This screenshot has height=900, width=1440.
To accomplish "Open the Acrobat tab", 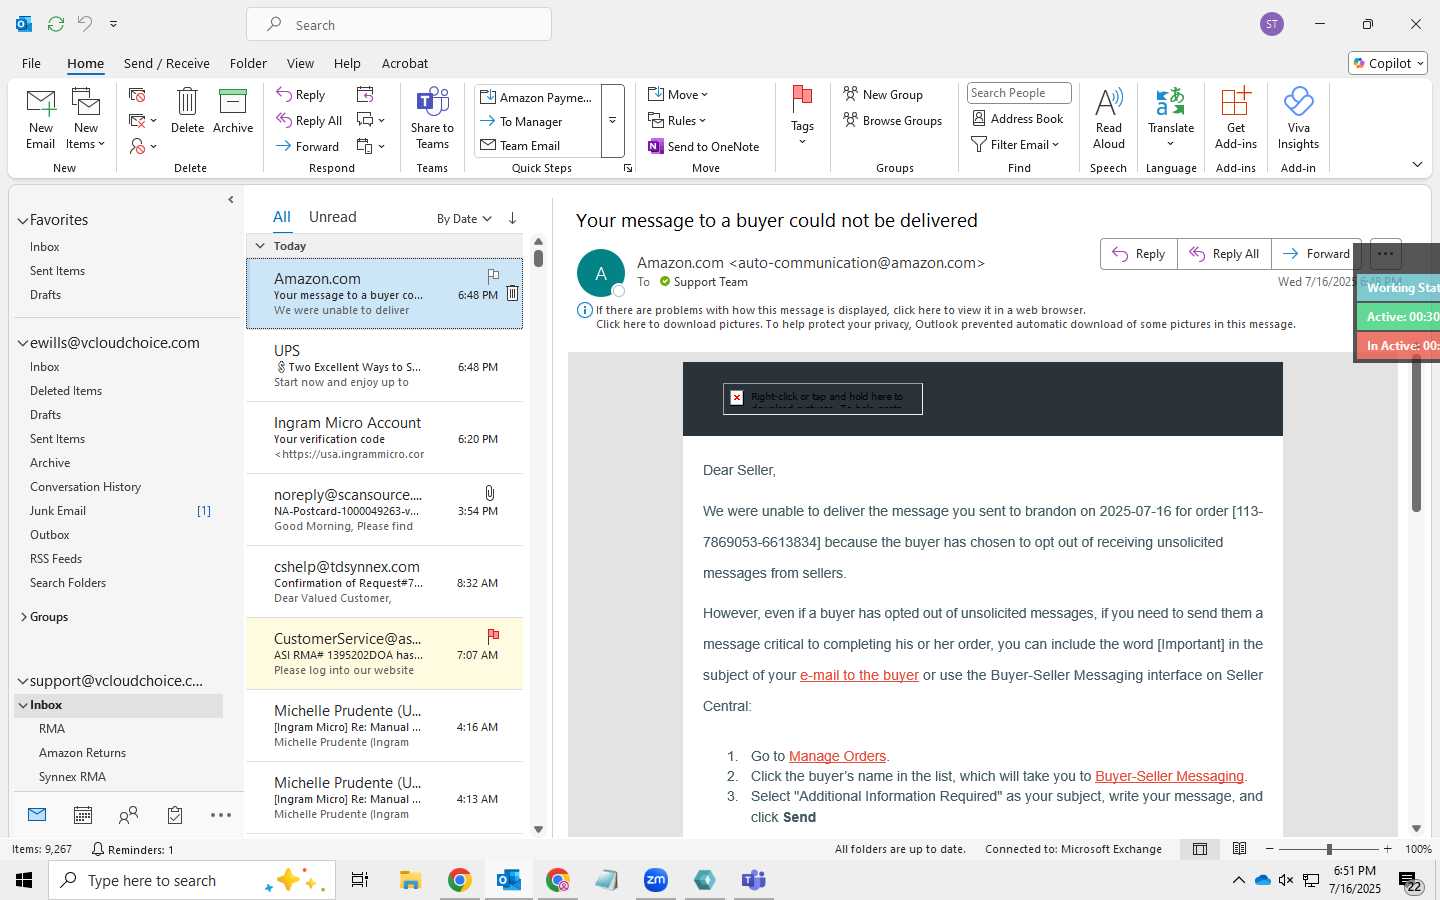I will pos(405,63).
